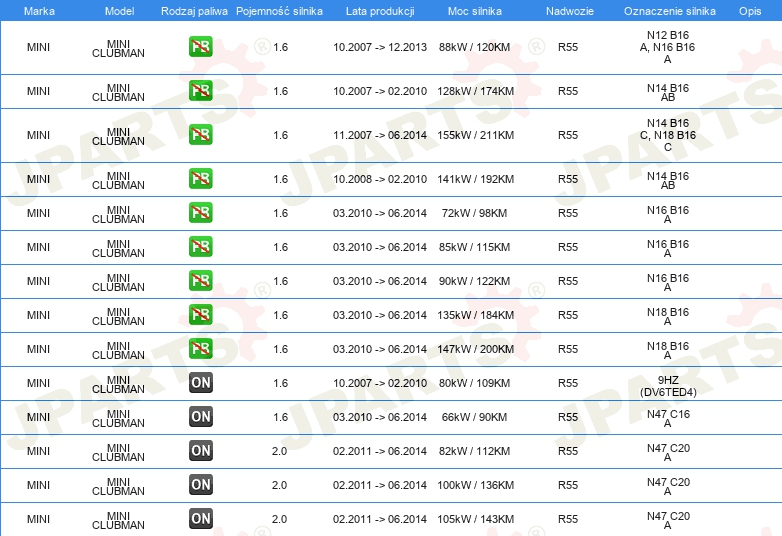Screen dimensions: 782x536
Task: Select the 147kW / 200KM power cell
Action: (x=475, y=349)
